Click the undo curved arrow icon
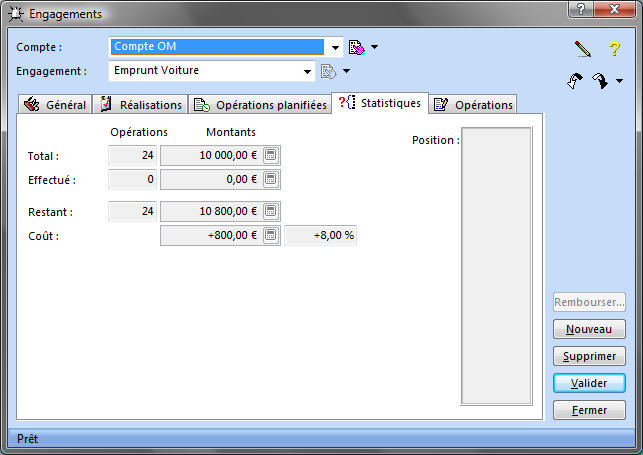643x455 pixels. click(x=574, y=82)
